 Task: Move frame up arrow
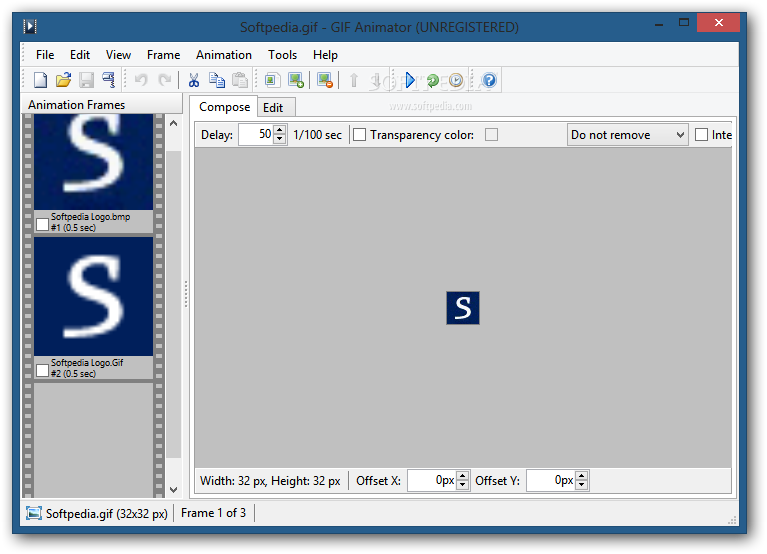click(354, 80)
